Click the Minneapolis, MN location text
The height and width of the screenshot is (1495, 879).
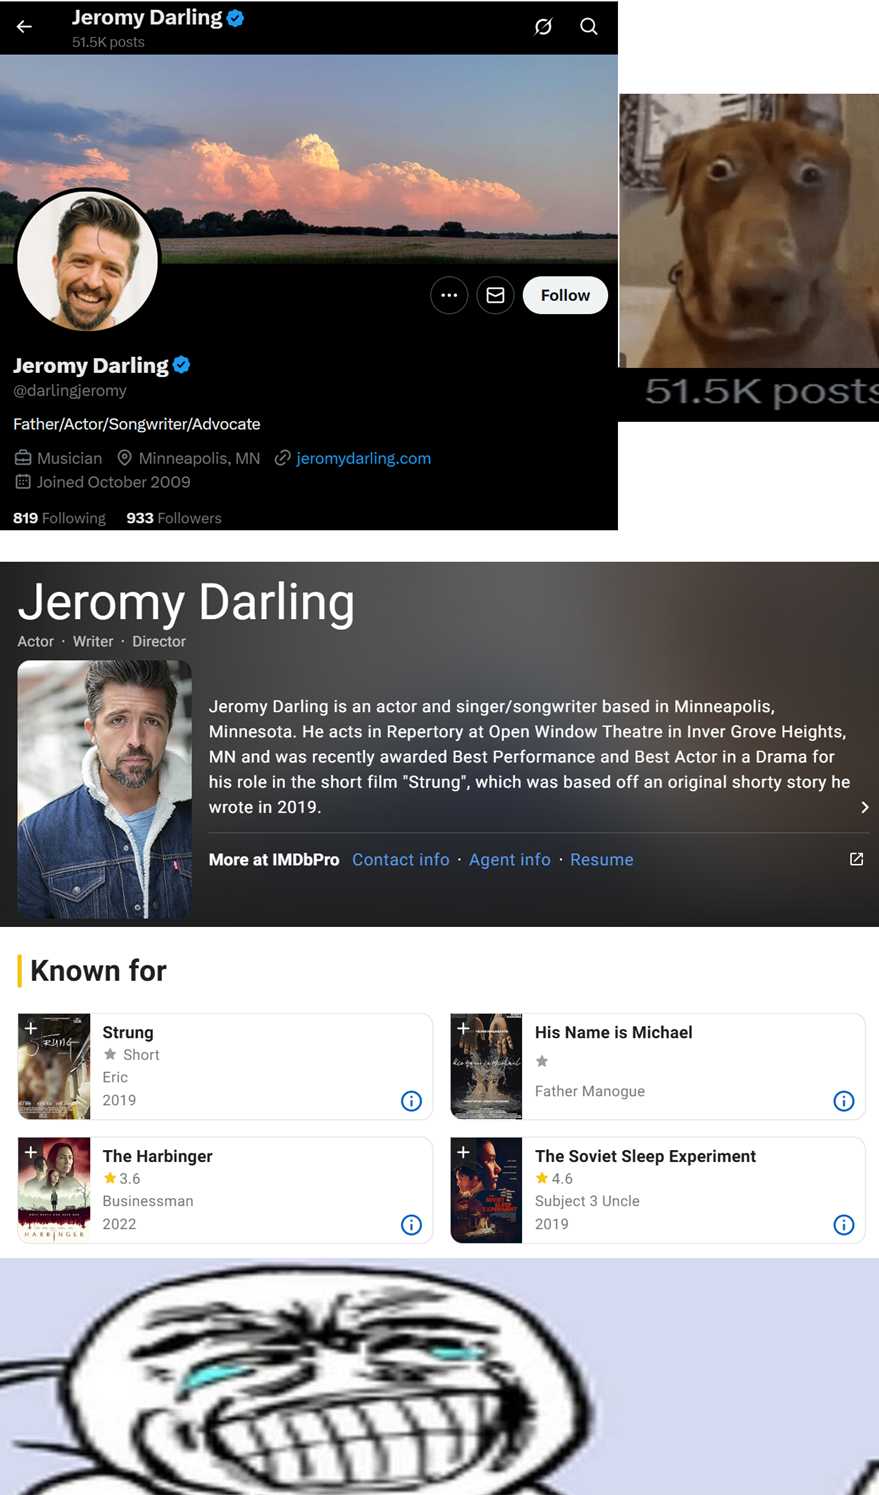(x=199, y=458)
